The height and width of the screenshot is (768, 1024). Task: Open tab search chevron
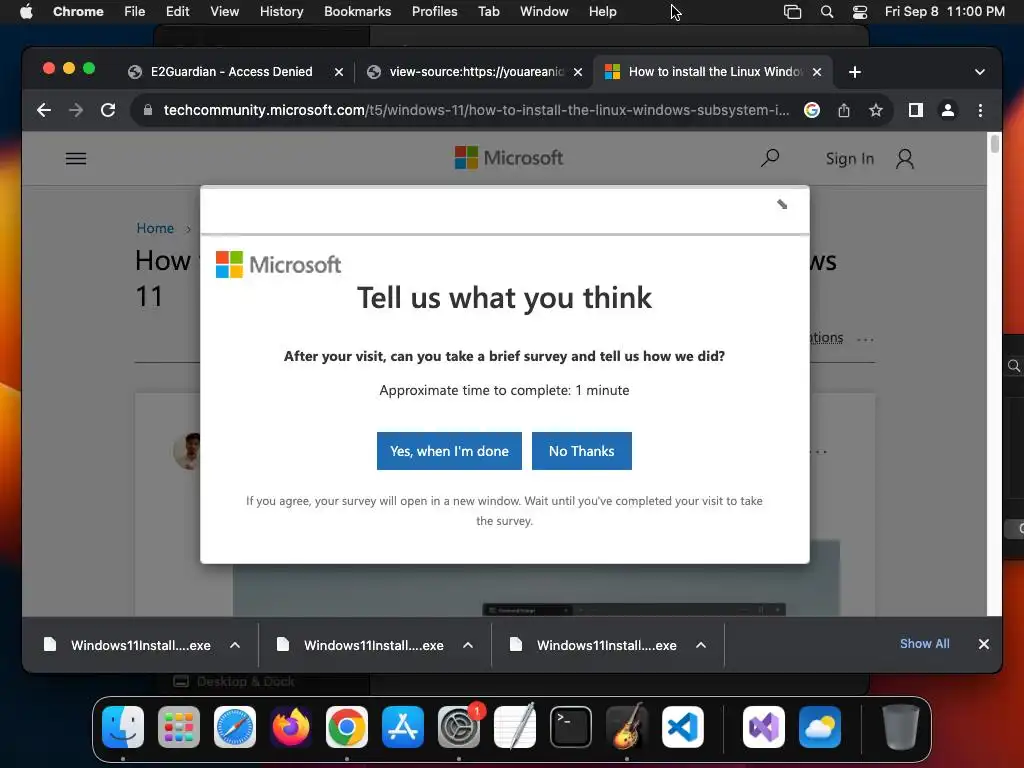coord(980,72)
